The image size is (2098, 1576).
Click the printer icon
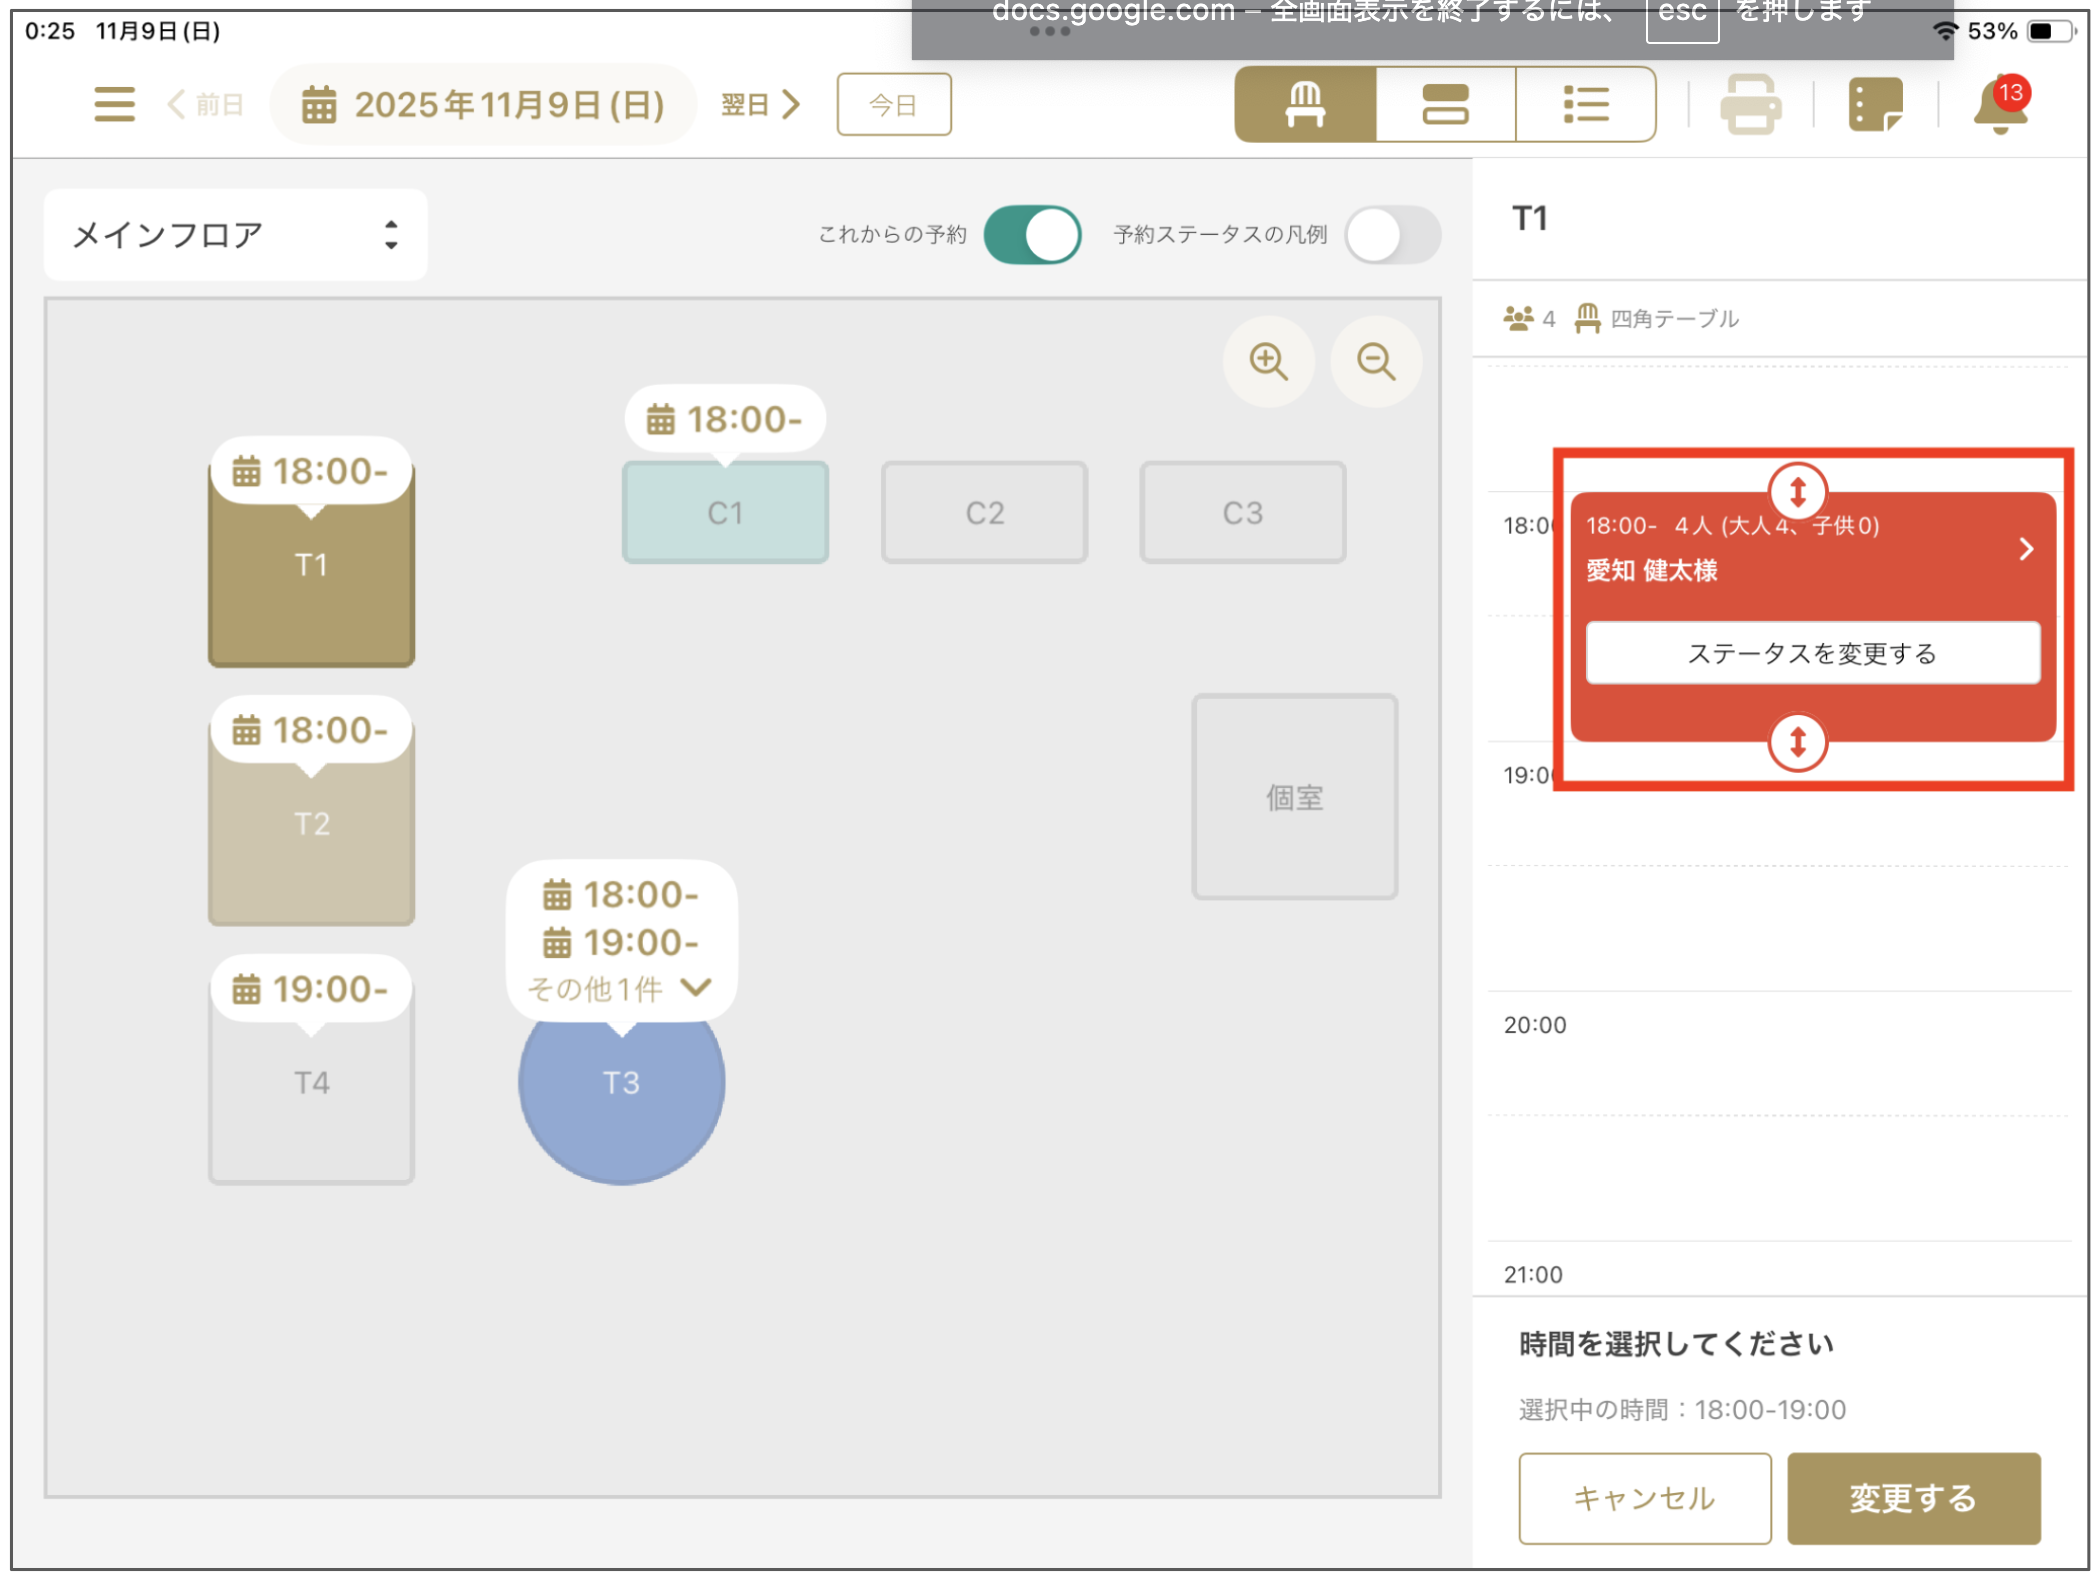click(x=1749, y=104)
